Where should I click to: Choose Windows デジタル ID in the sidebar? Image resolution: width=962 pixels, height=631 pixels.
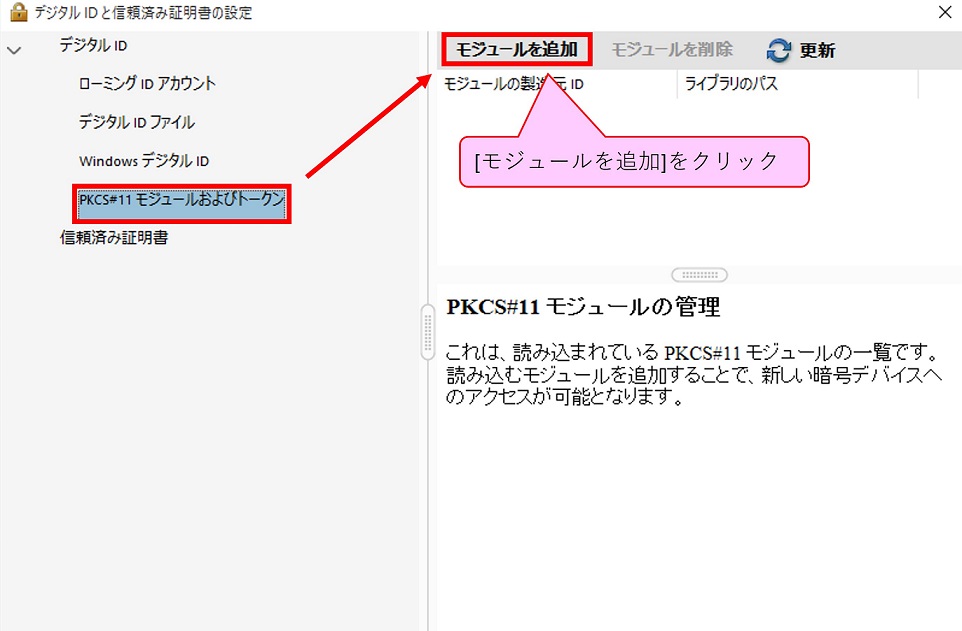(x=144, y=161)
